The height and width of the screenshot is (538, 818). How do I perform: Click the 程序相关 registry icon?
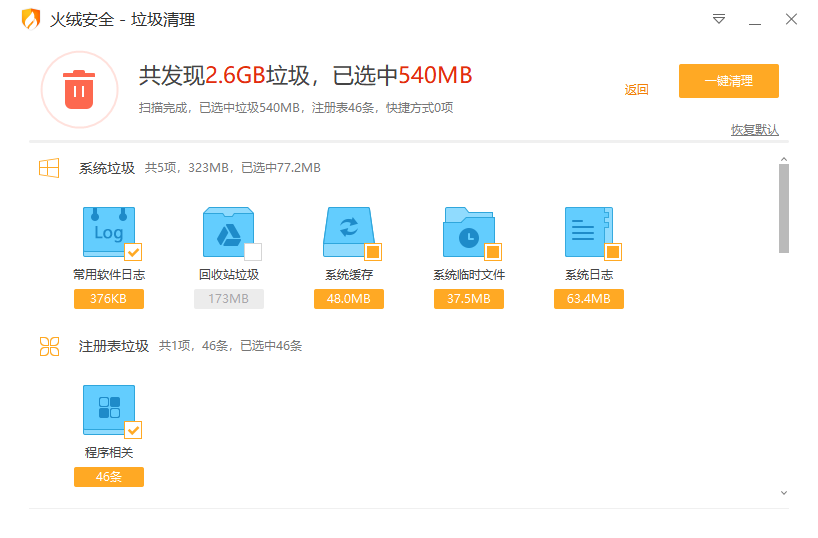click(x=108, y=409)
